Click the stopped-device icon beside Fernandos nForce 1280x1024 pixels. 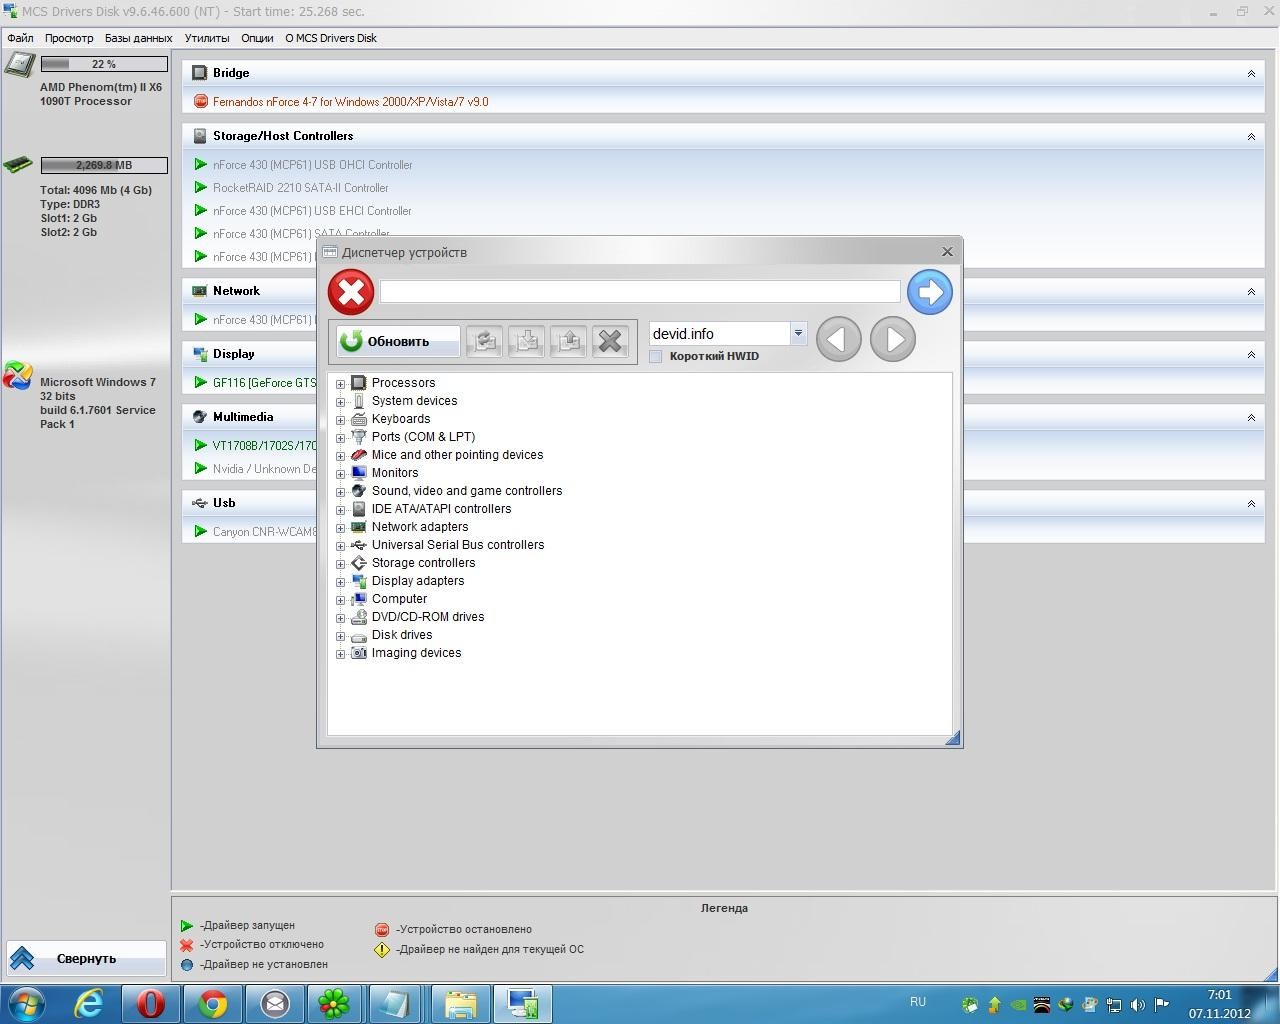[x=201, y=102]
